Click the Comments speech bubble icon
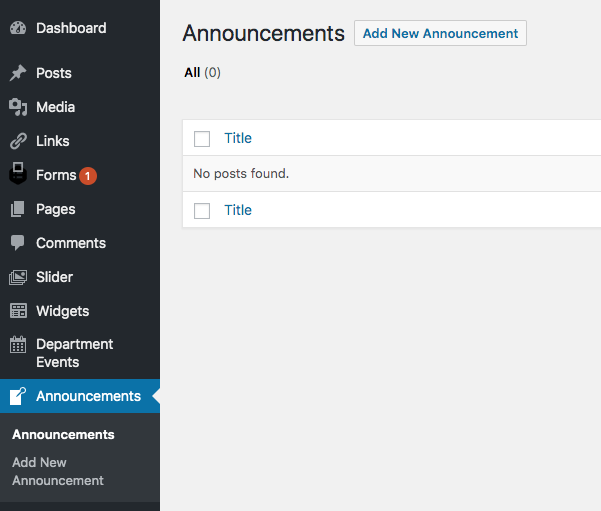 [18, 243]
